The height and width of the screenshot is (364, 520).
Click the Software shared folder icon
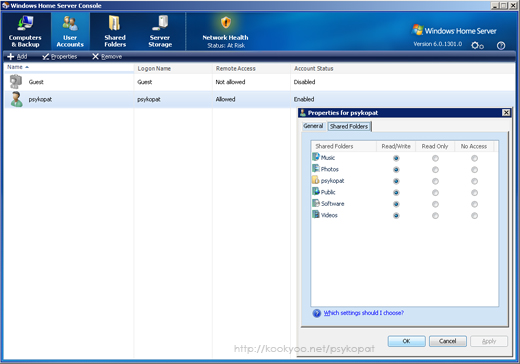[x=316, y=203]
